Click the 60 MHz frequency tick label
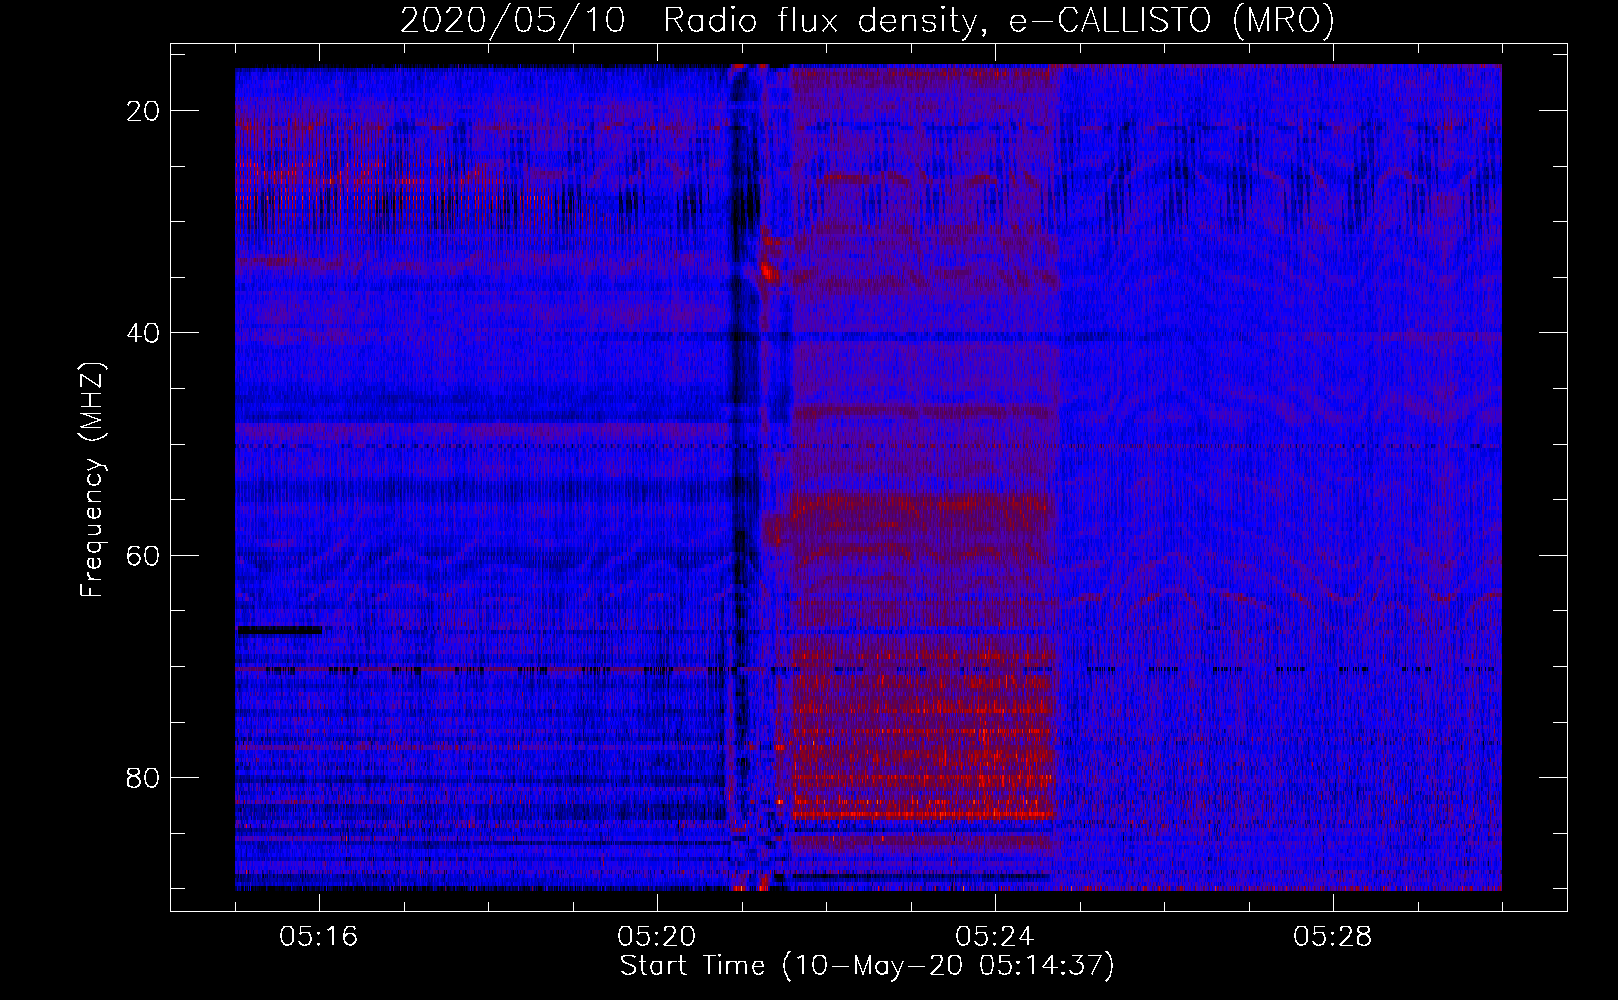Screen dimensions: 1618x1000 coord(143,555)
